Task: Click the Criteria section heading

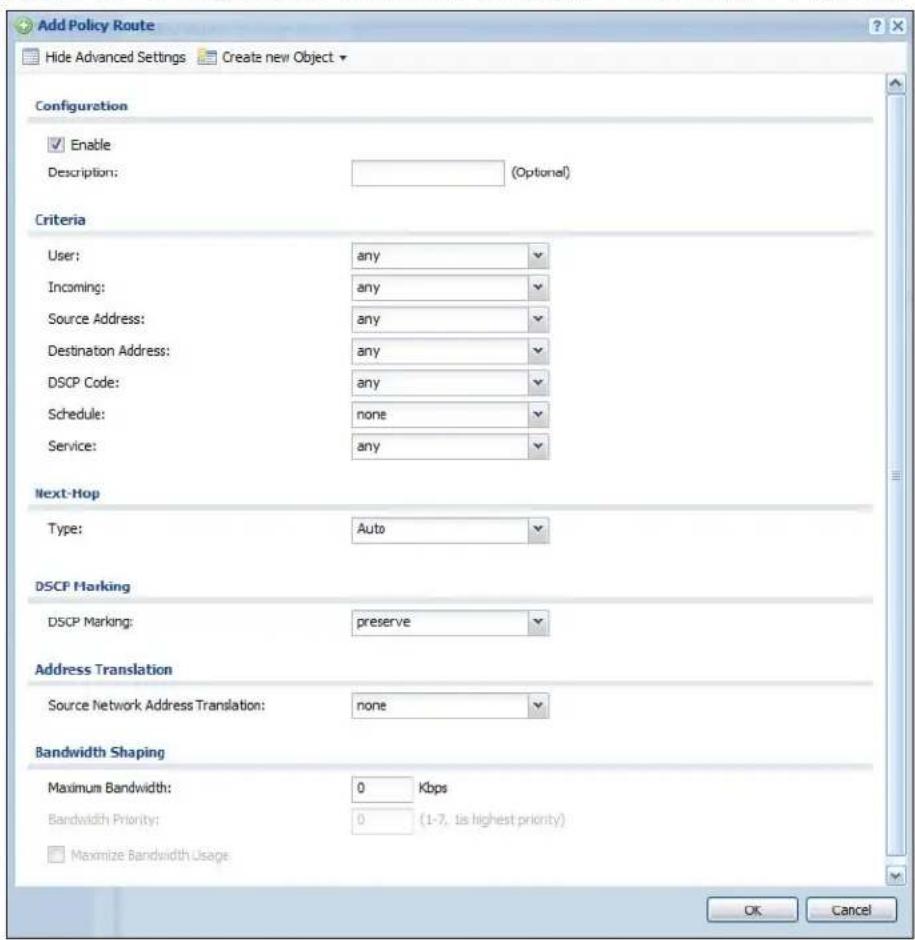Action: (x=60, y=220)
